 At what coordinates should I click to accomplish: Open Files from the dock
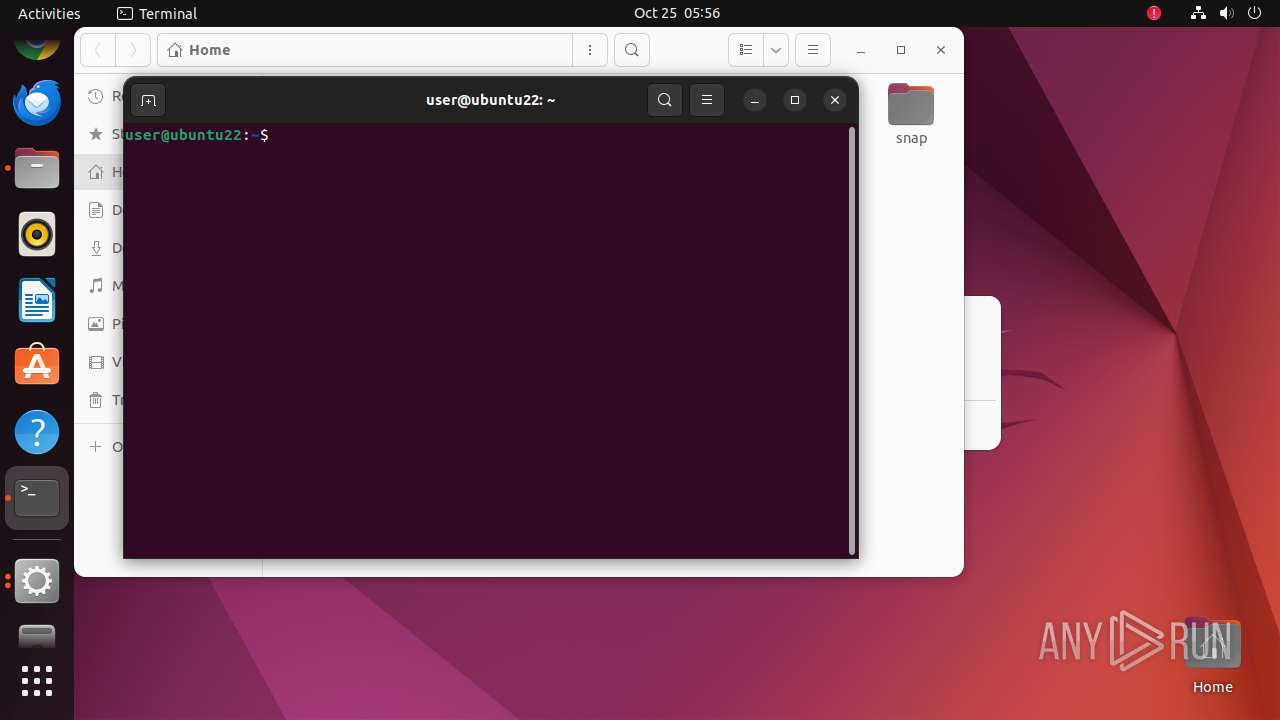37,168
